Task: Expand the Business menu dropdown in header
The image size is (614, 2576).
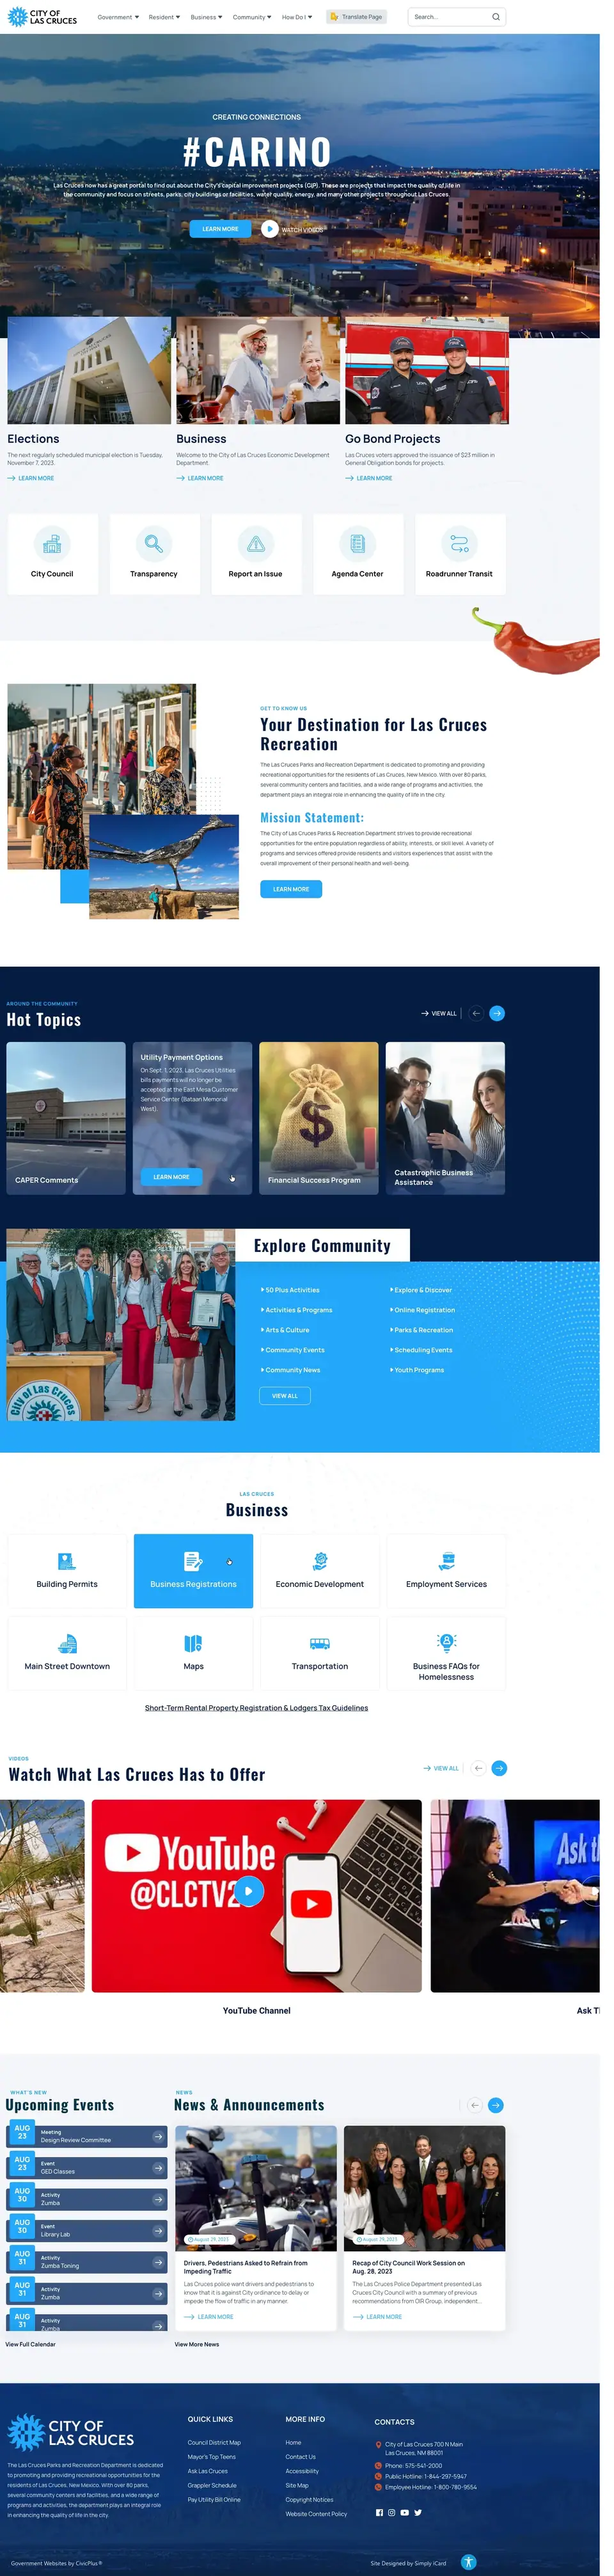Action: coord(207,17)
